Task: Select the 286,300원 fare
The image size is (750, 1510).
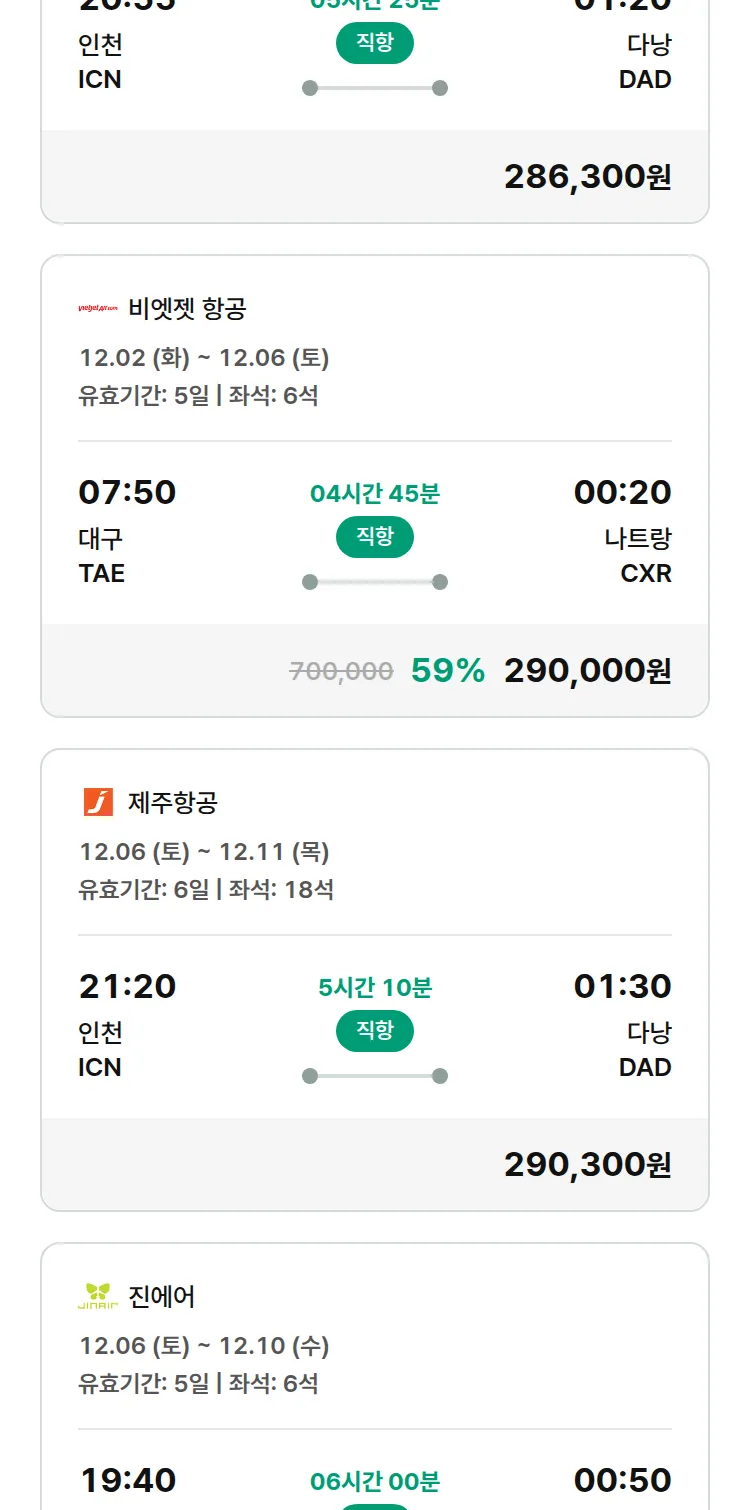Action: [587, 177]
